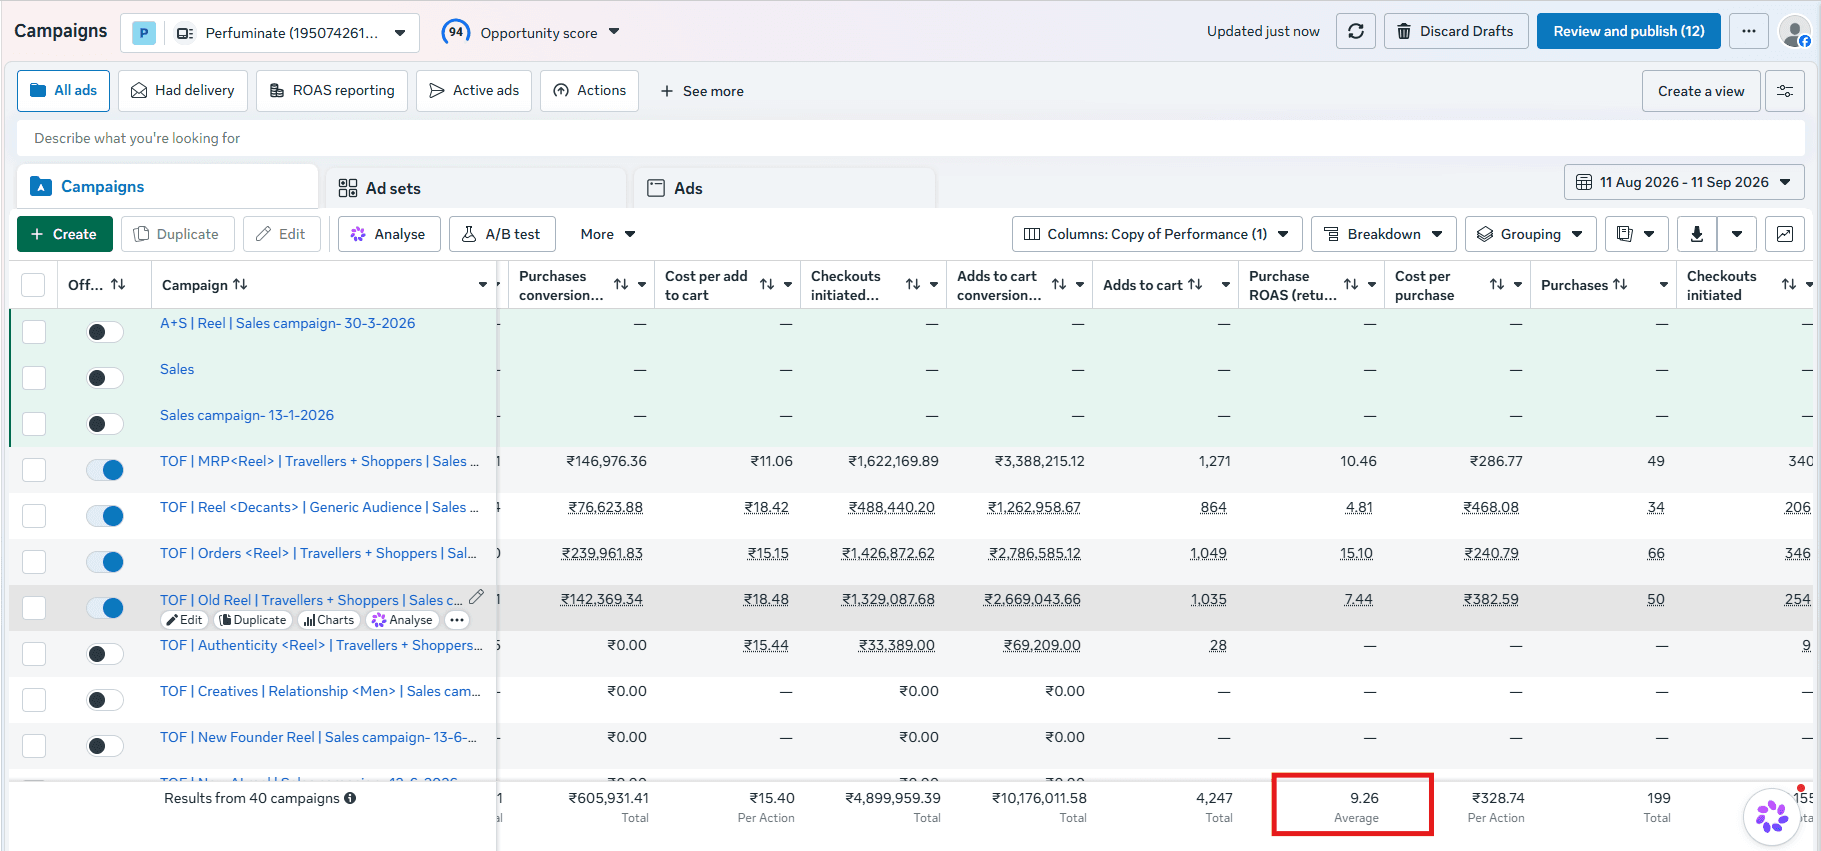Click Review and publish (12) button
Screen dimensions: 1821x851
[1628, 31]
